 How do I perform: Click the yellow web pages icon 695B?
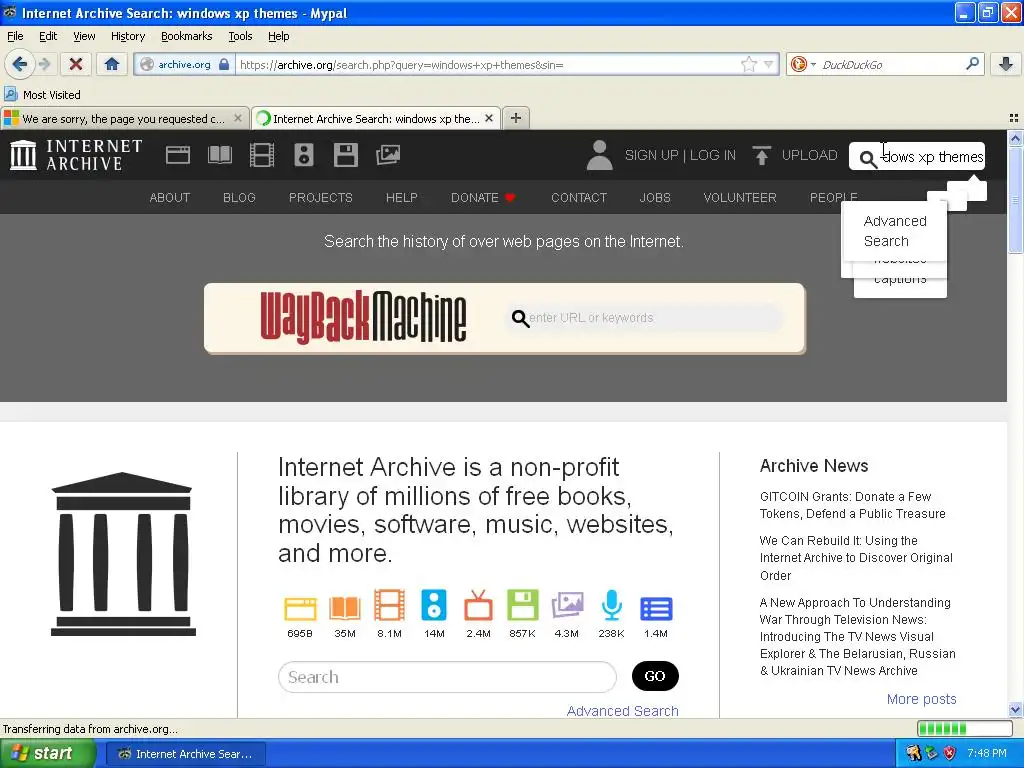[300, 608]
